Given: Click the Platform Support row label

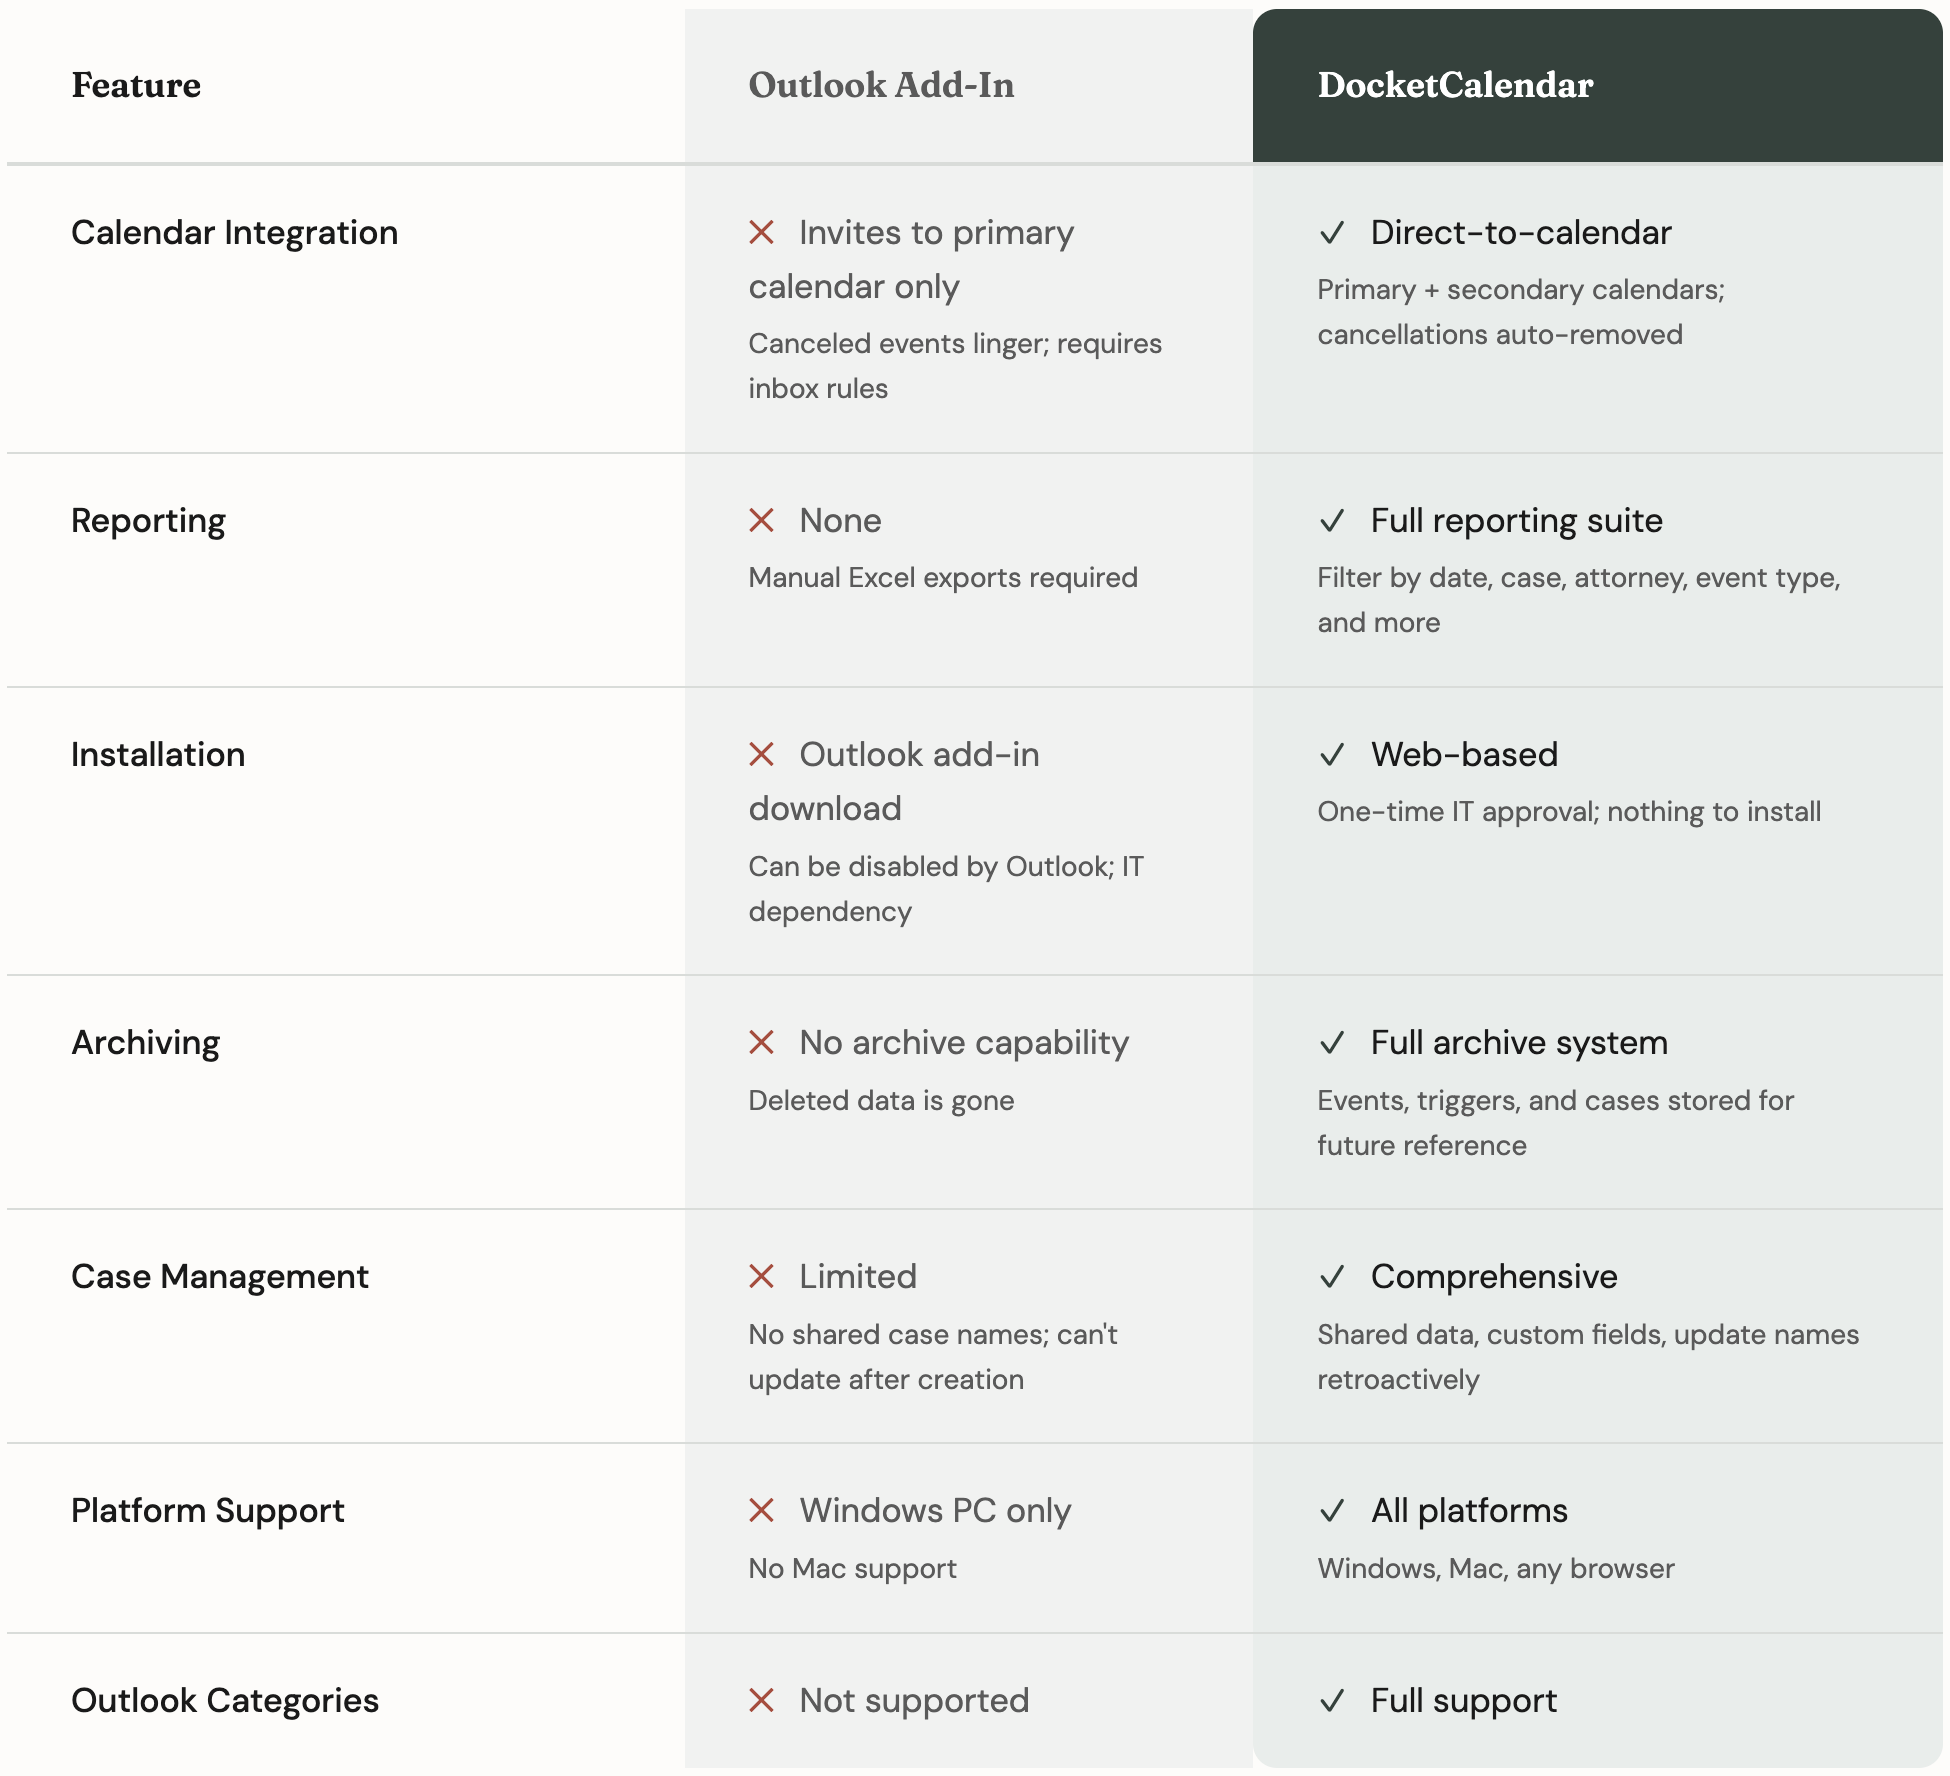Looking at the screenshot, I should point(207,1511).
